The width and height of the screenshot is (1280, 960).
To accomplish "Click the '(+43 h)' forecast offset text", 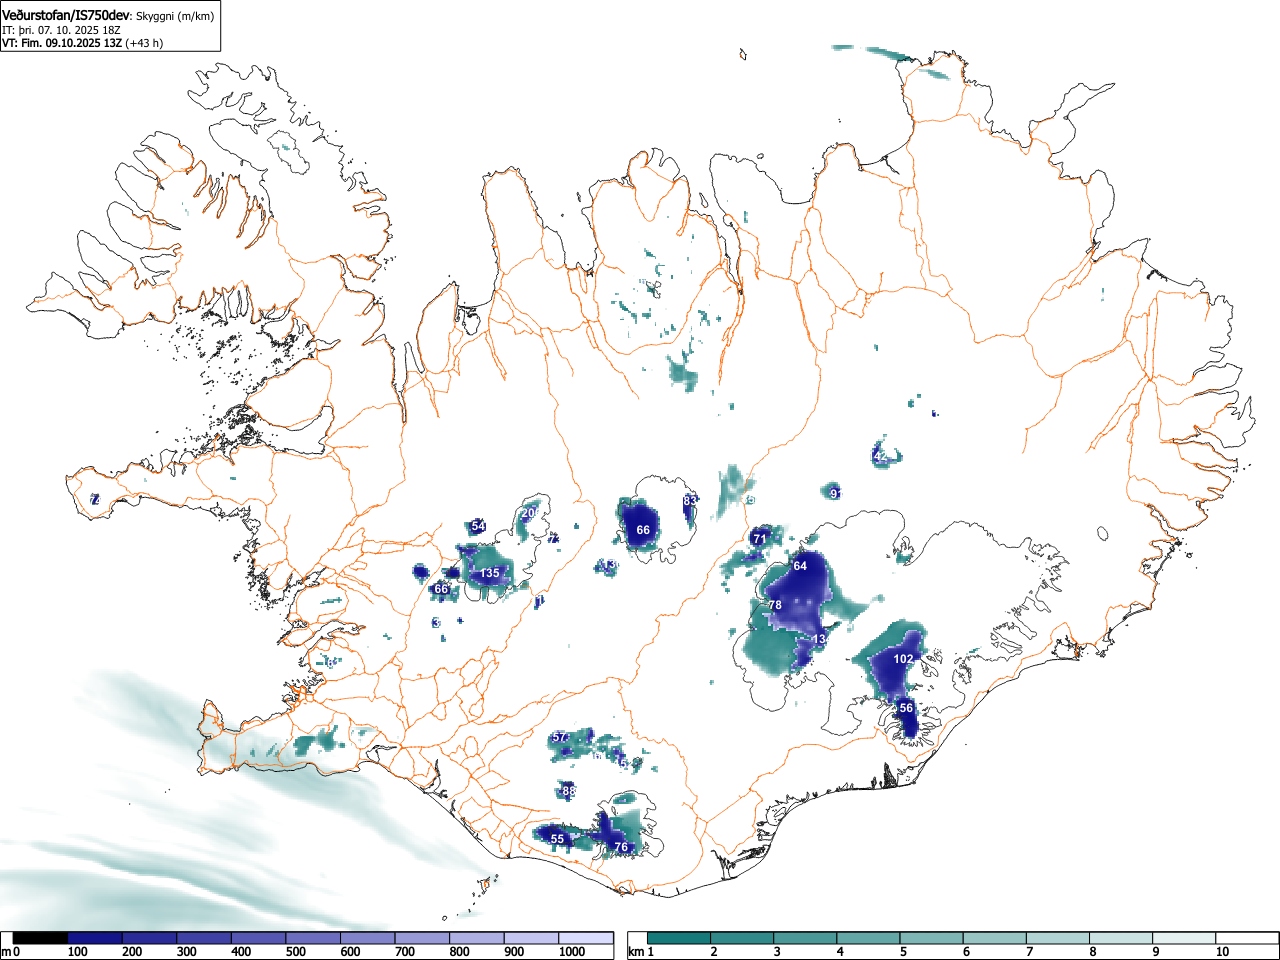I will coord(143,43).
